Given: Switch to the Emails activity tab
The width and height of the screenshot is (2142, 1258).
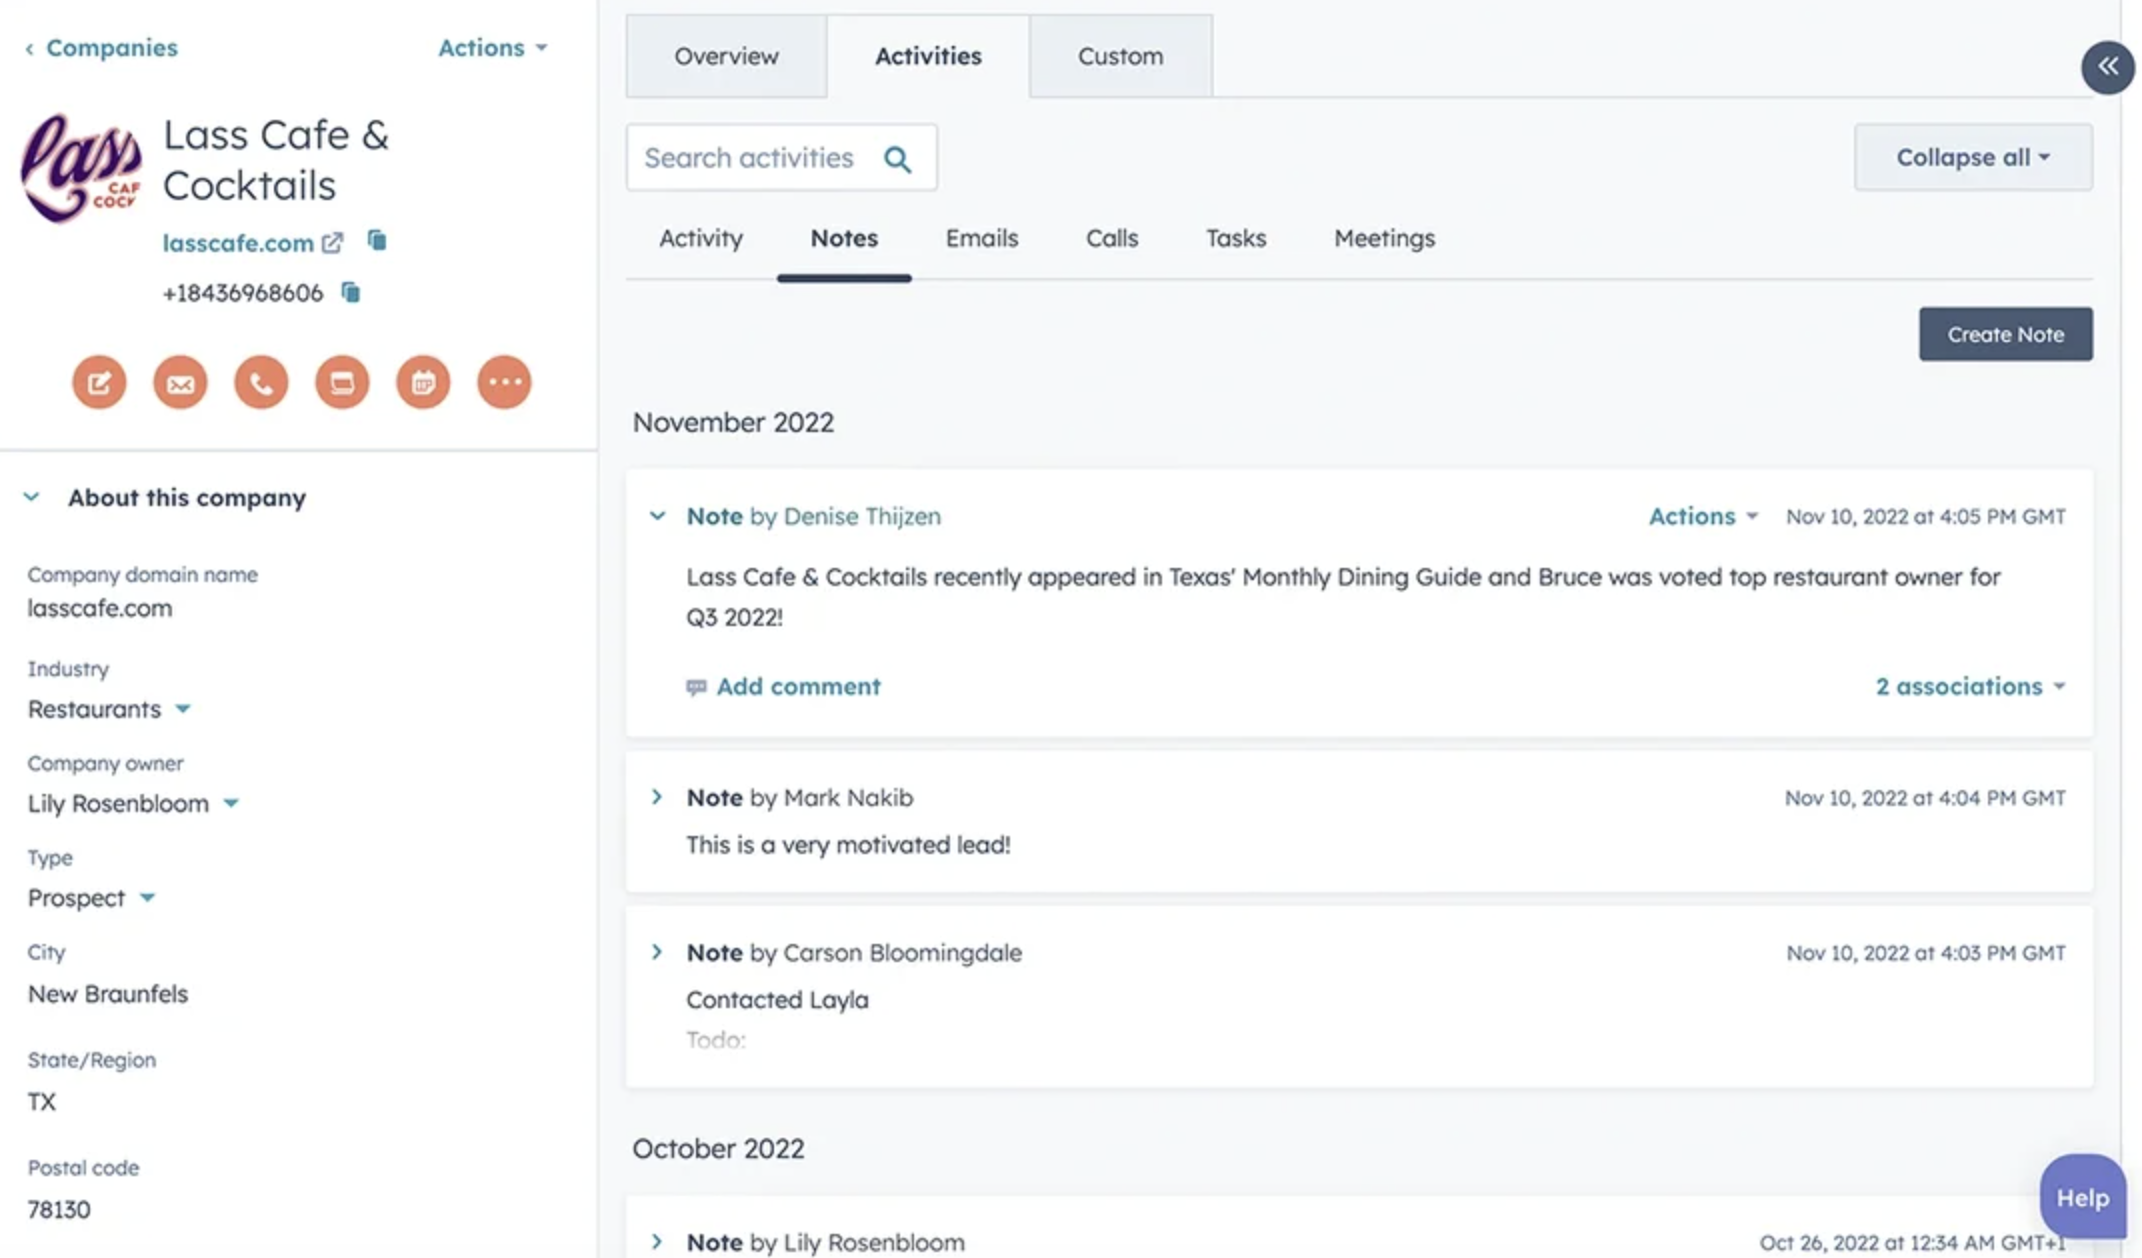Looking at the screenshot, I should pyautogui.click(x=981, y=238).
